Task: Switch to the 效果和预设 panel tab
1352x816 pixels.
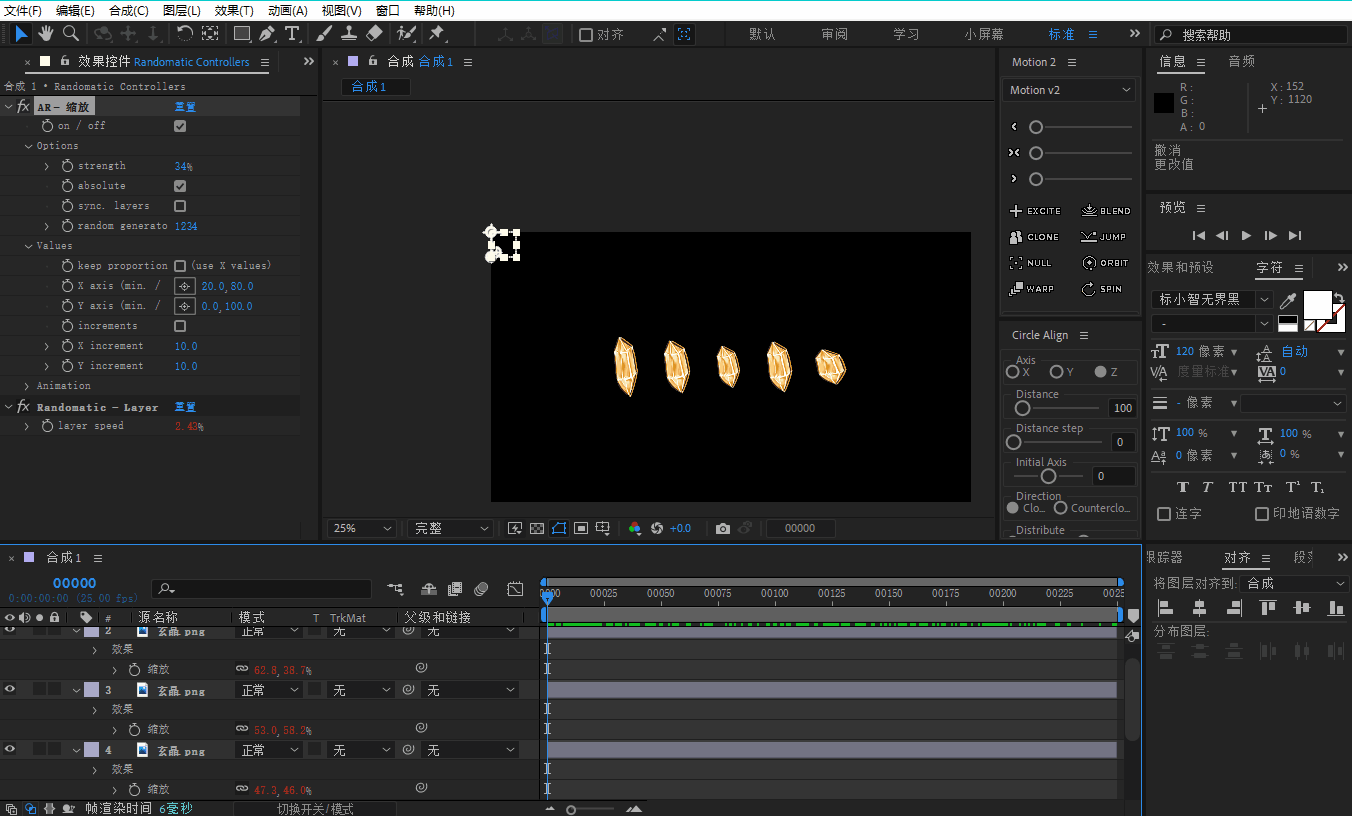Action: coord(1180,267)
